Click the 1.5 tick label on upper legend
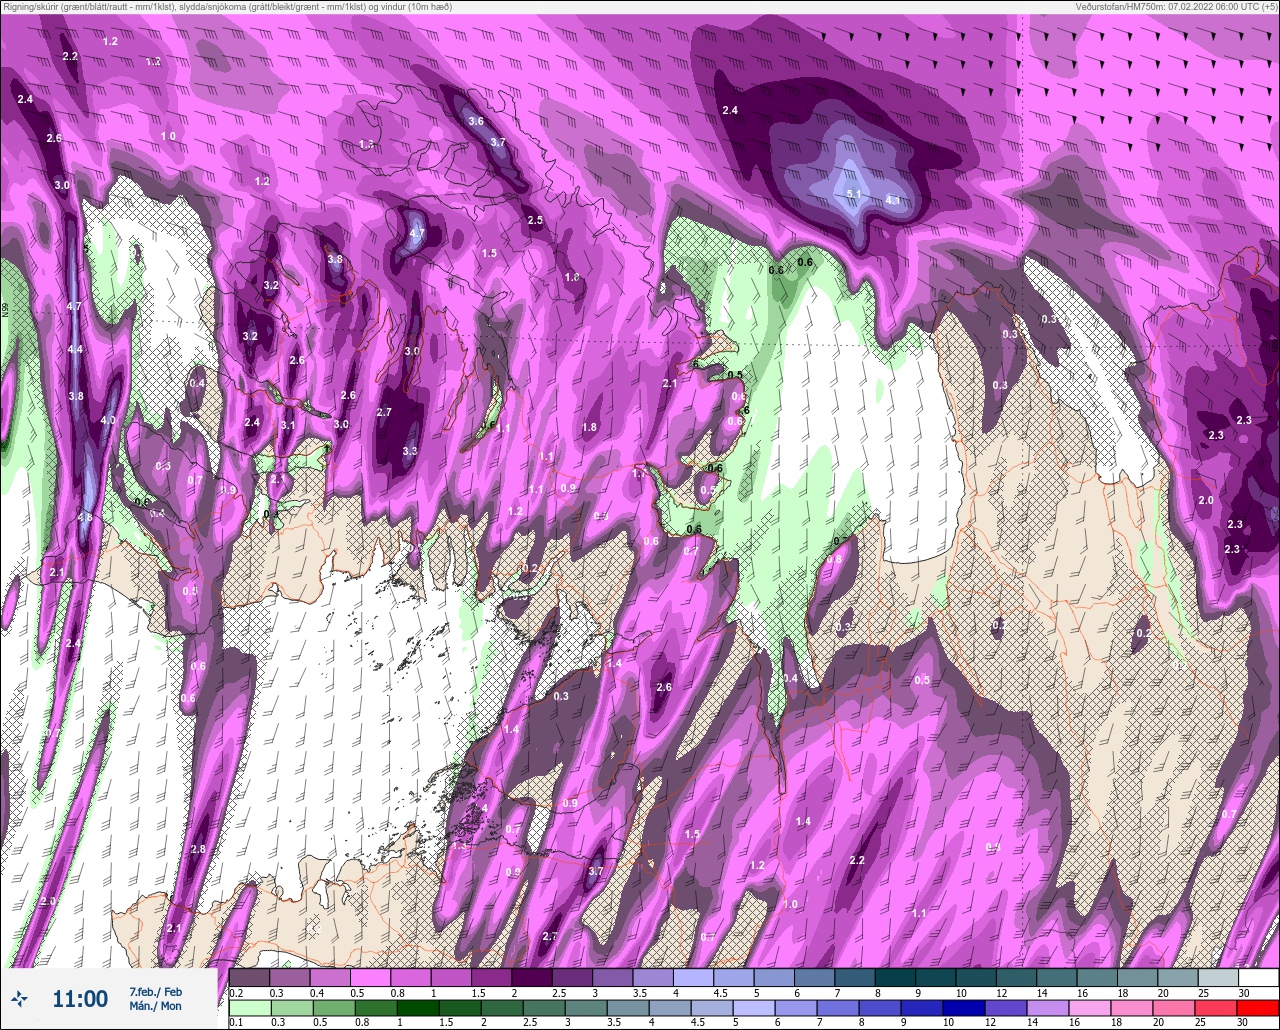This screenshot has width=1280, height=1030. tap(478, 993)
